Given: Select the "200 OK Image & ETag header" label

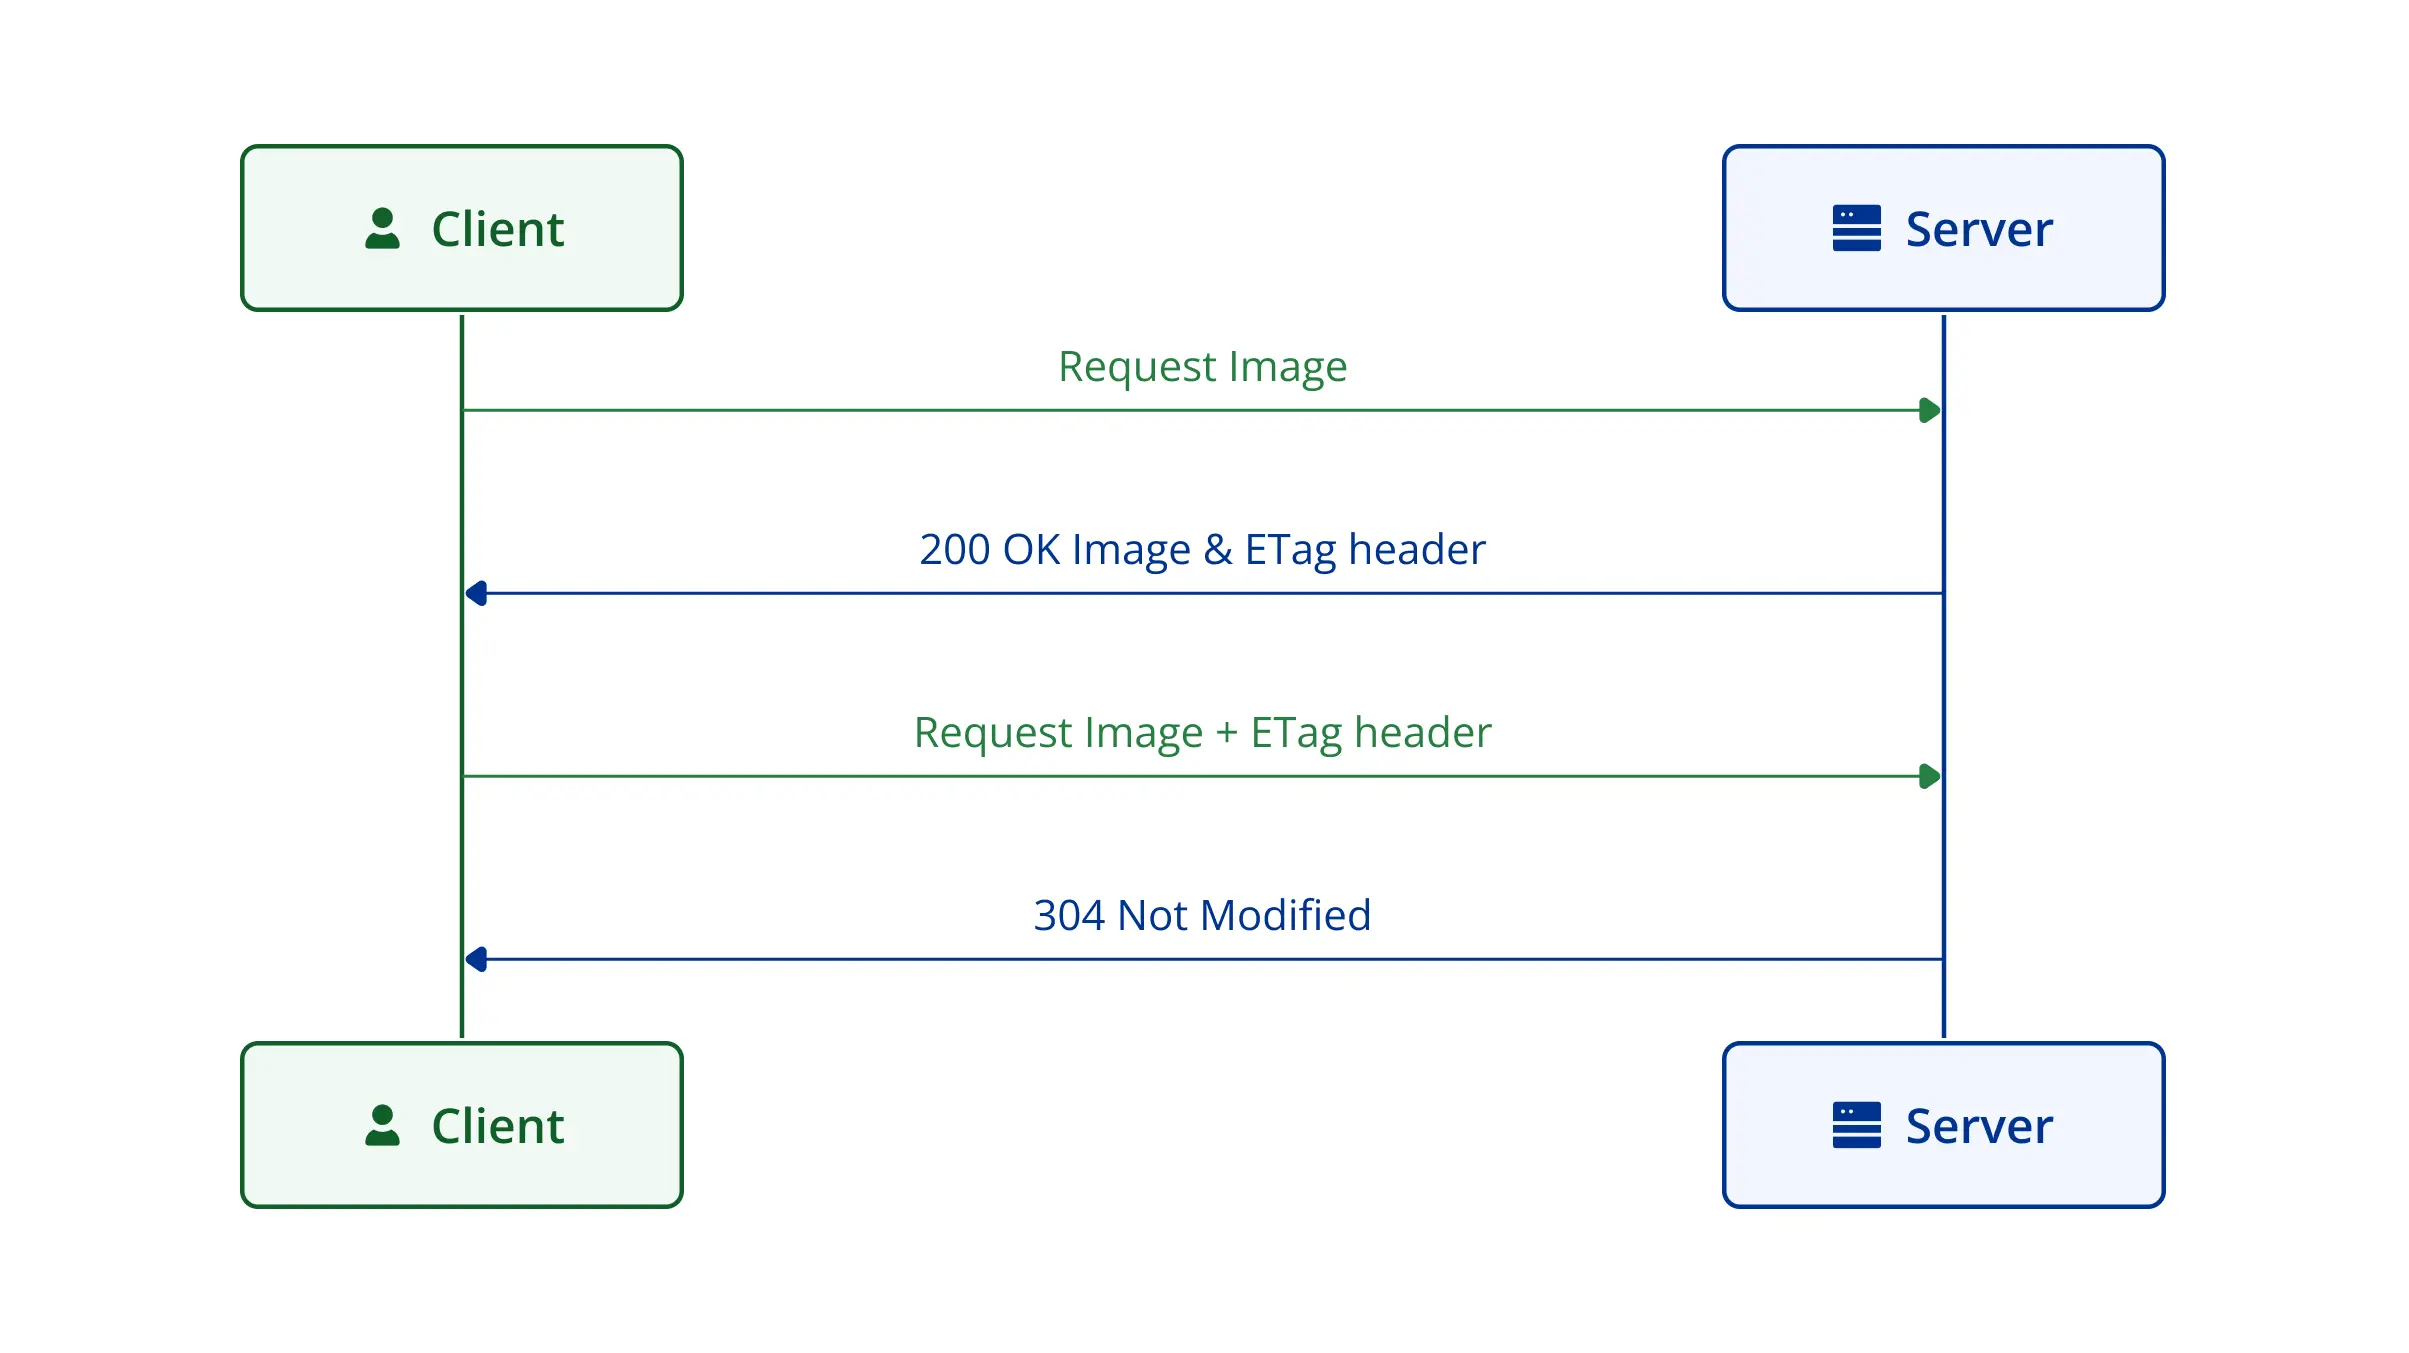Looking at the screenshot, I should click(x=1202, y=550).
